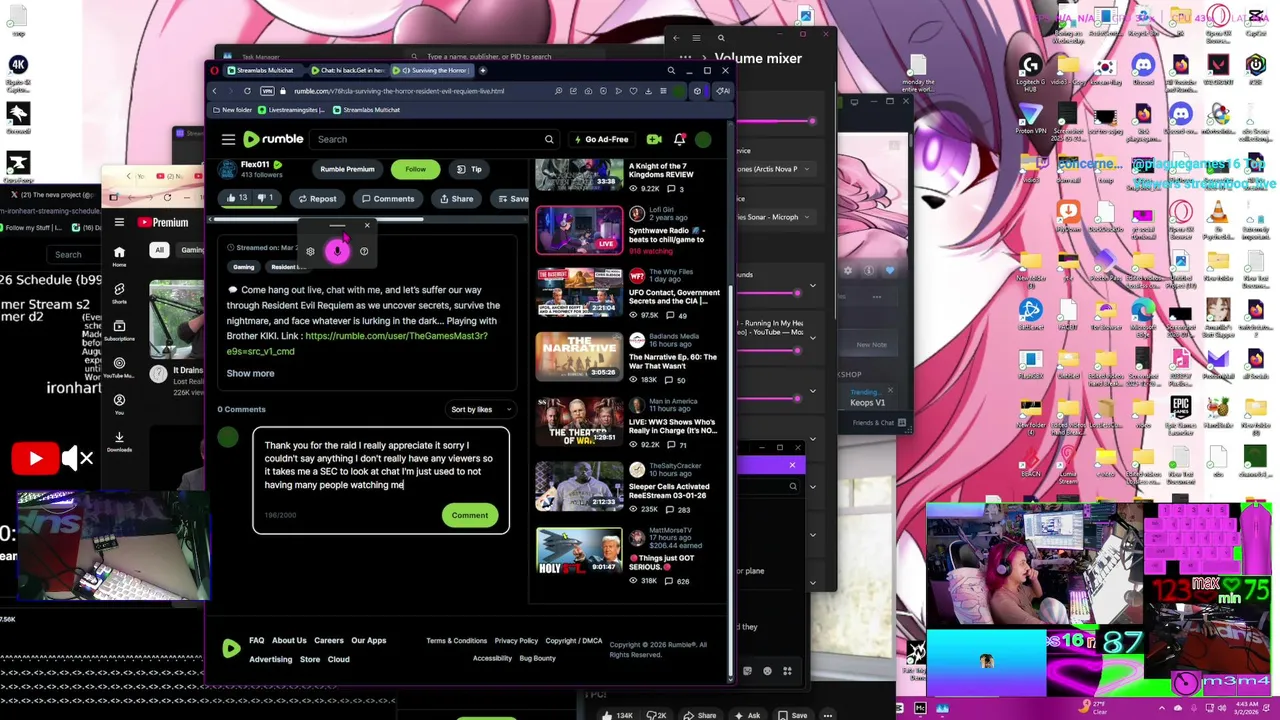Click Opera's downloads arrow icon
This screenshot has height=720, width=1280.
(648, 91)
